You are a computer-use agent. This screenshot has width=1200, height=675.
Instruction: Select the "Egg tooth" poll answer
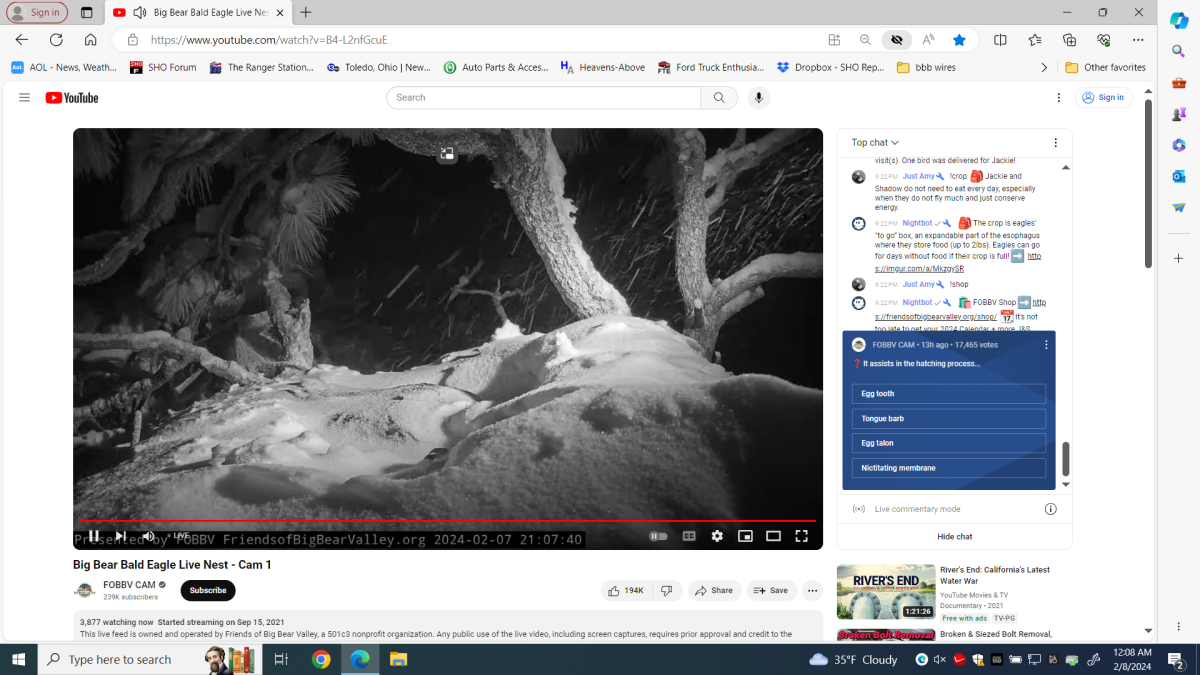click(x=948, y=394)
